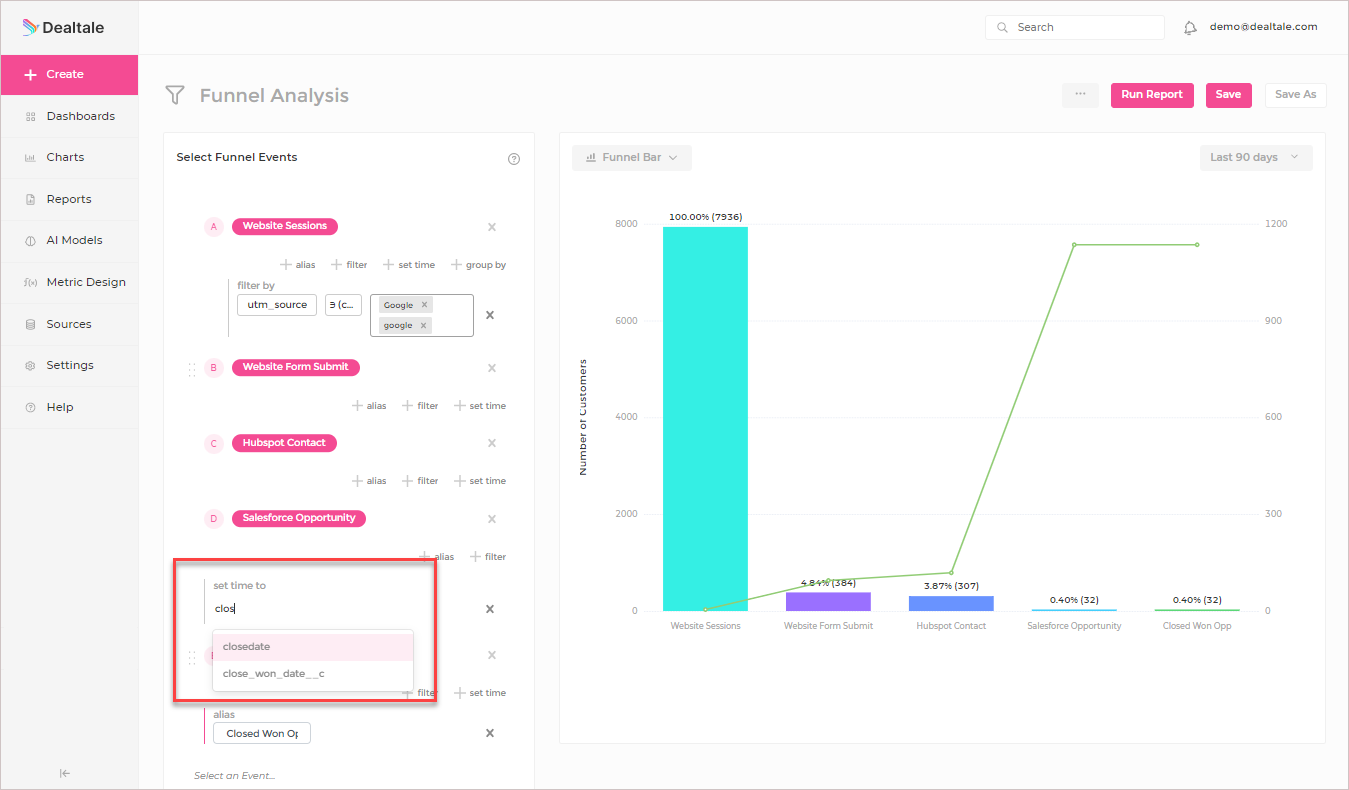Click the drag handle beside Website Form Submit
Image resolution: width=1349 pixels, height=790 pixels.
(x=192, y=369)
